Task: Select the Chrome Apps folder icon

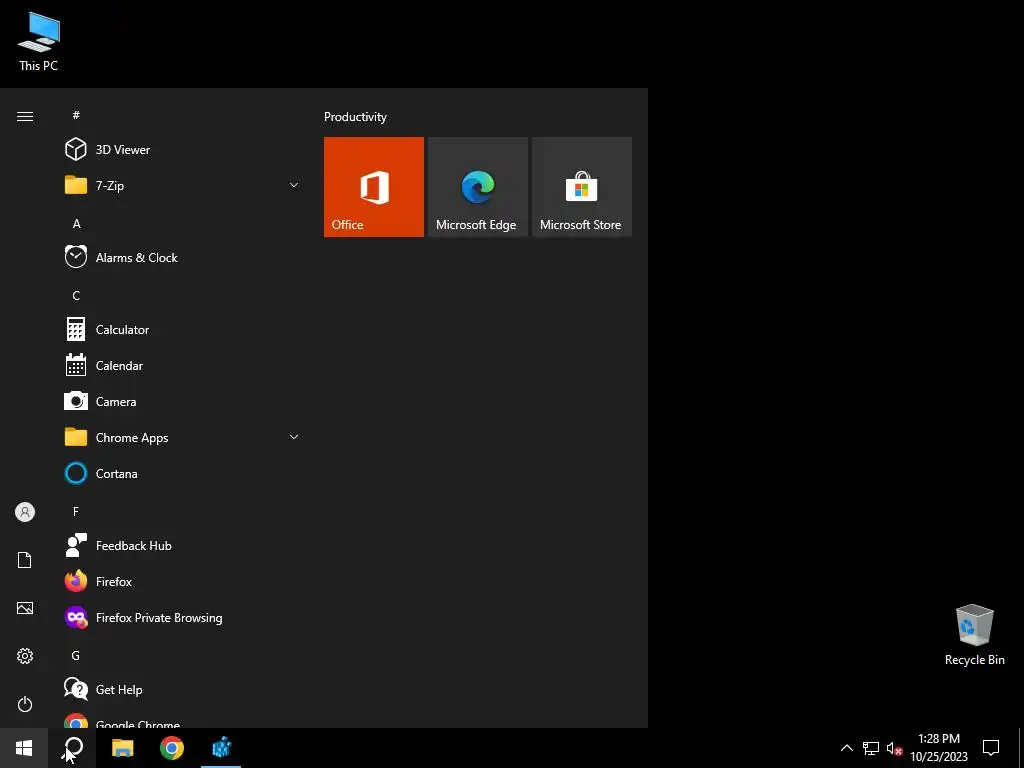Action: click(76, 438)
